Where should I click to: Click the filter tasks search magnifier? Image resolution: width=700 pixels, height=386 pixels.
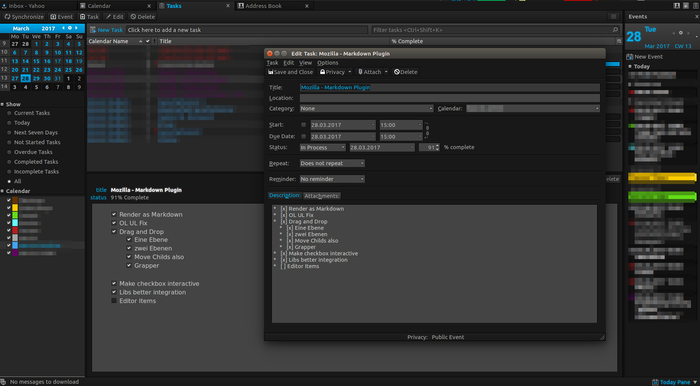pos(616,30)
